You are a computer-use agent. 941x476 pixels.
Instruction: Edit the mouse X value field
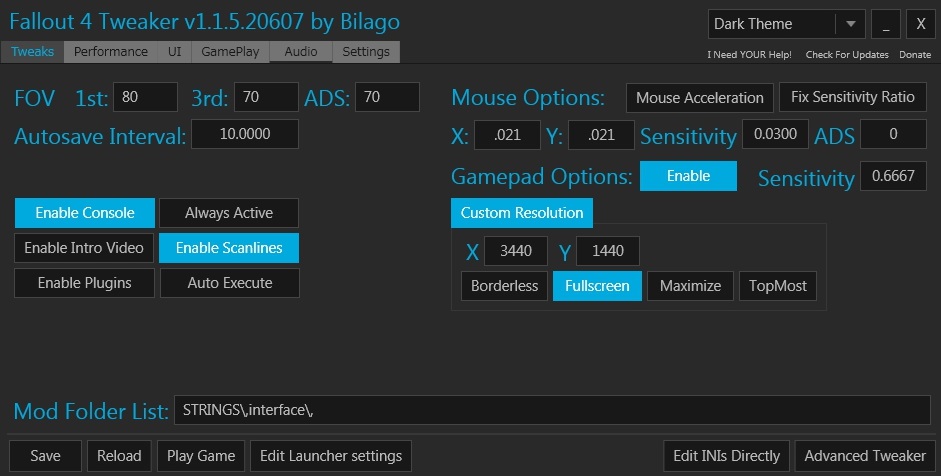click(507, 135)
